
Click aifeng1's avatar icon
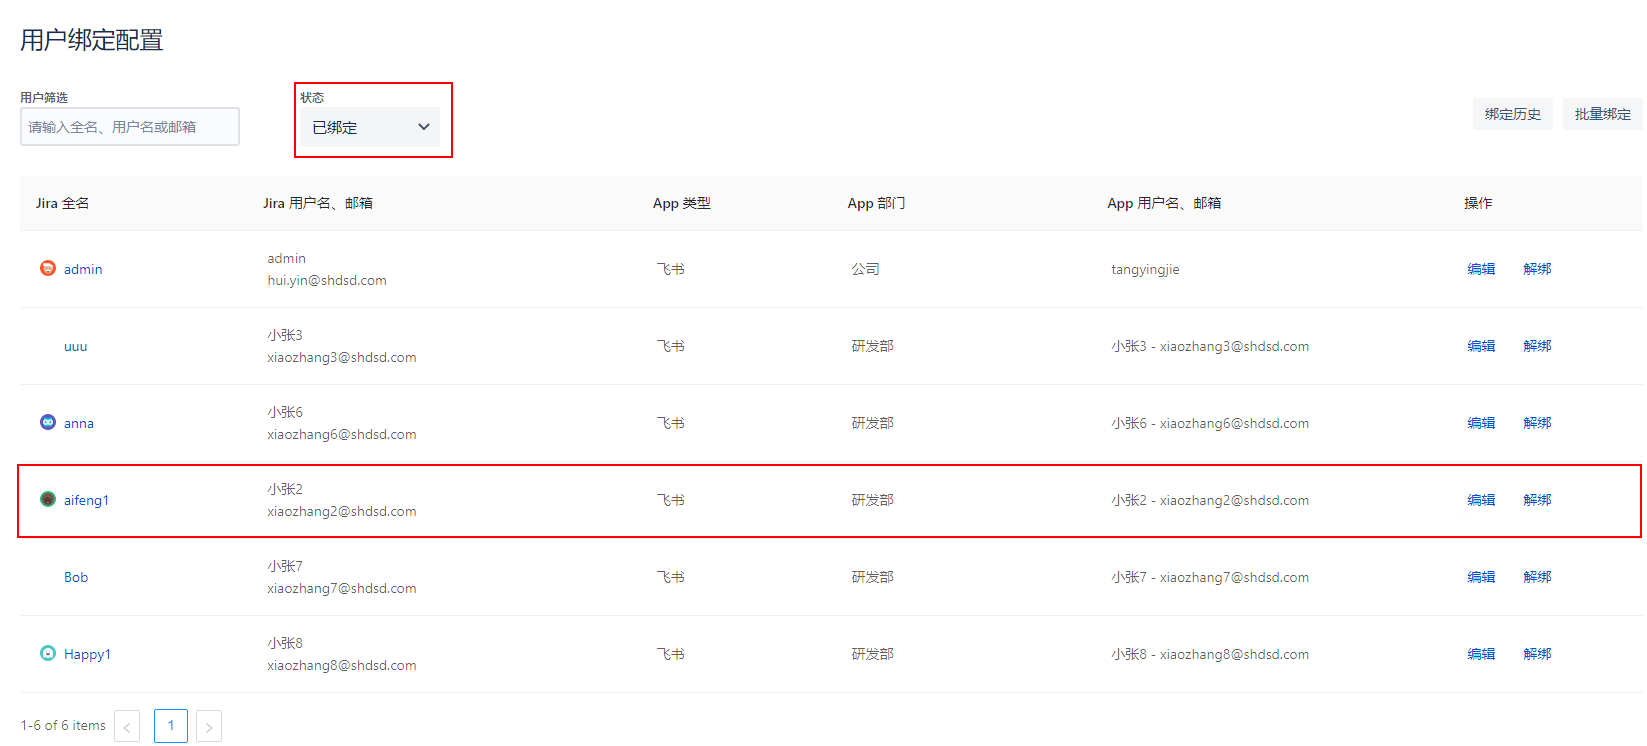tap(47, 499)
